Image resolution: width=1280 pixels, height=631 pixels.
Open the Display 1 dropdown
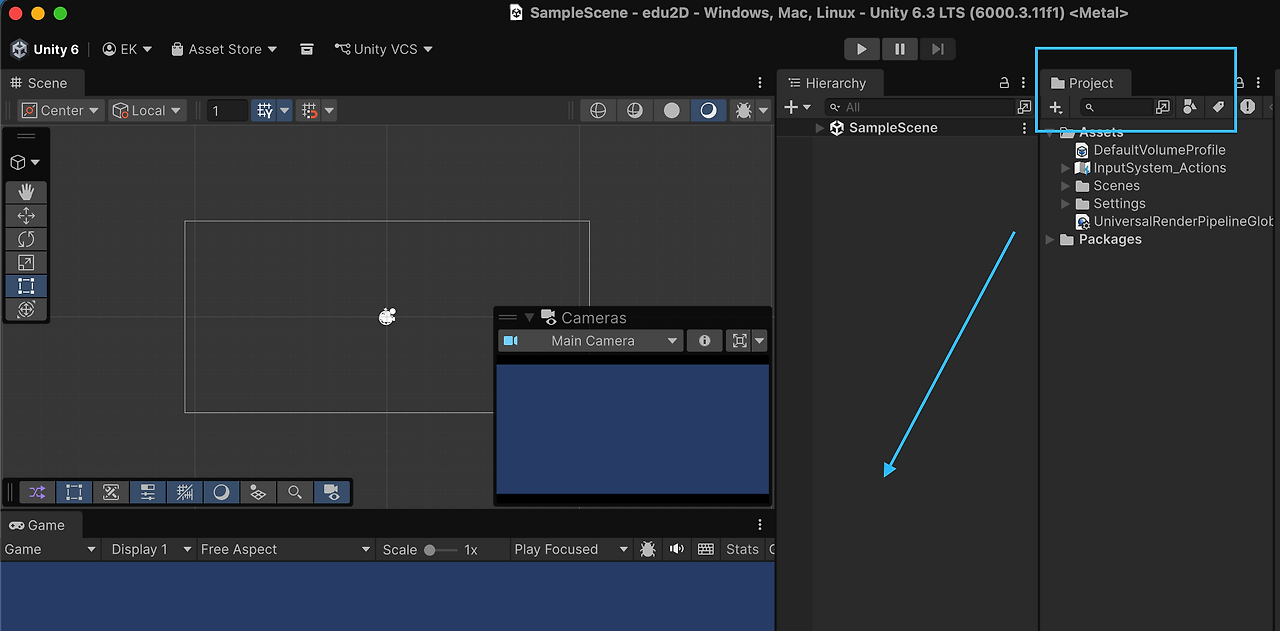[151, 549]
